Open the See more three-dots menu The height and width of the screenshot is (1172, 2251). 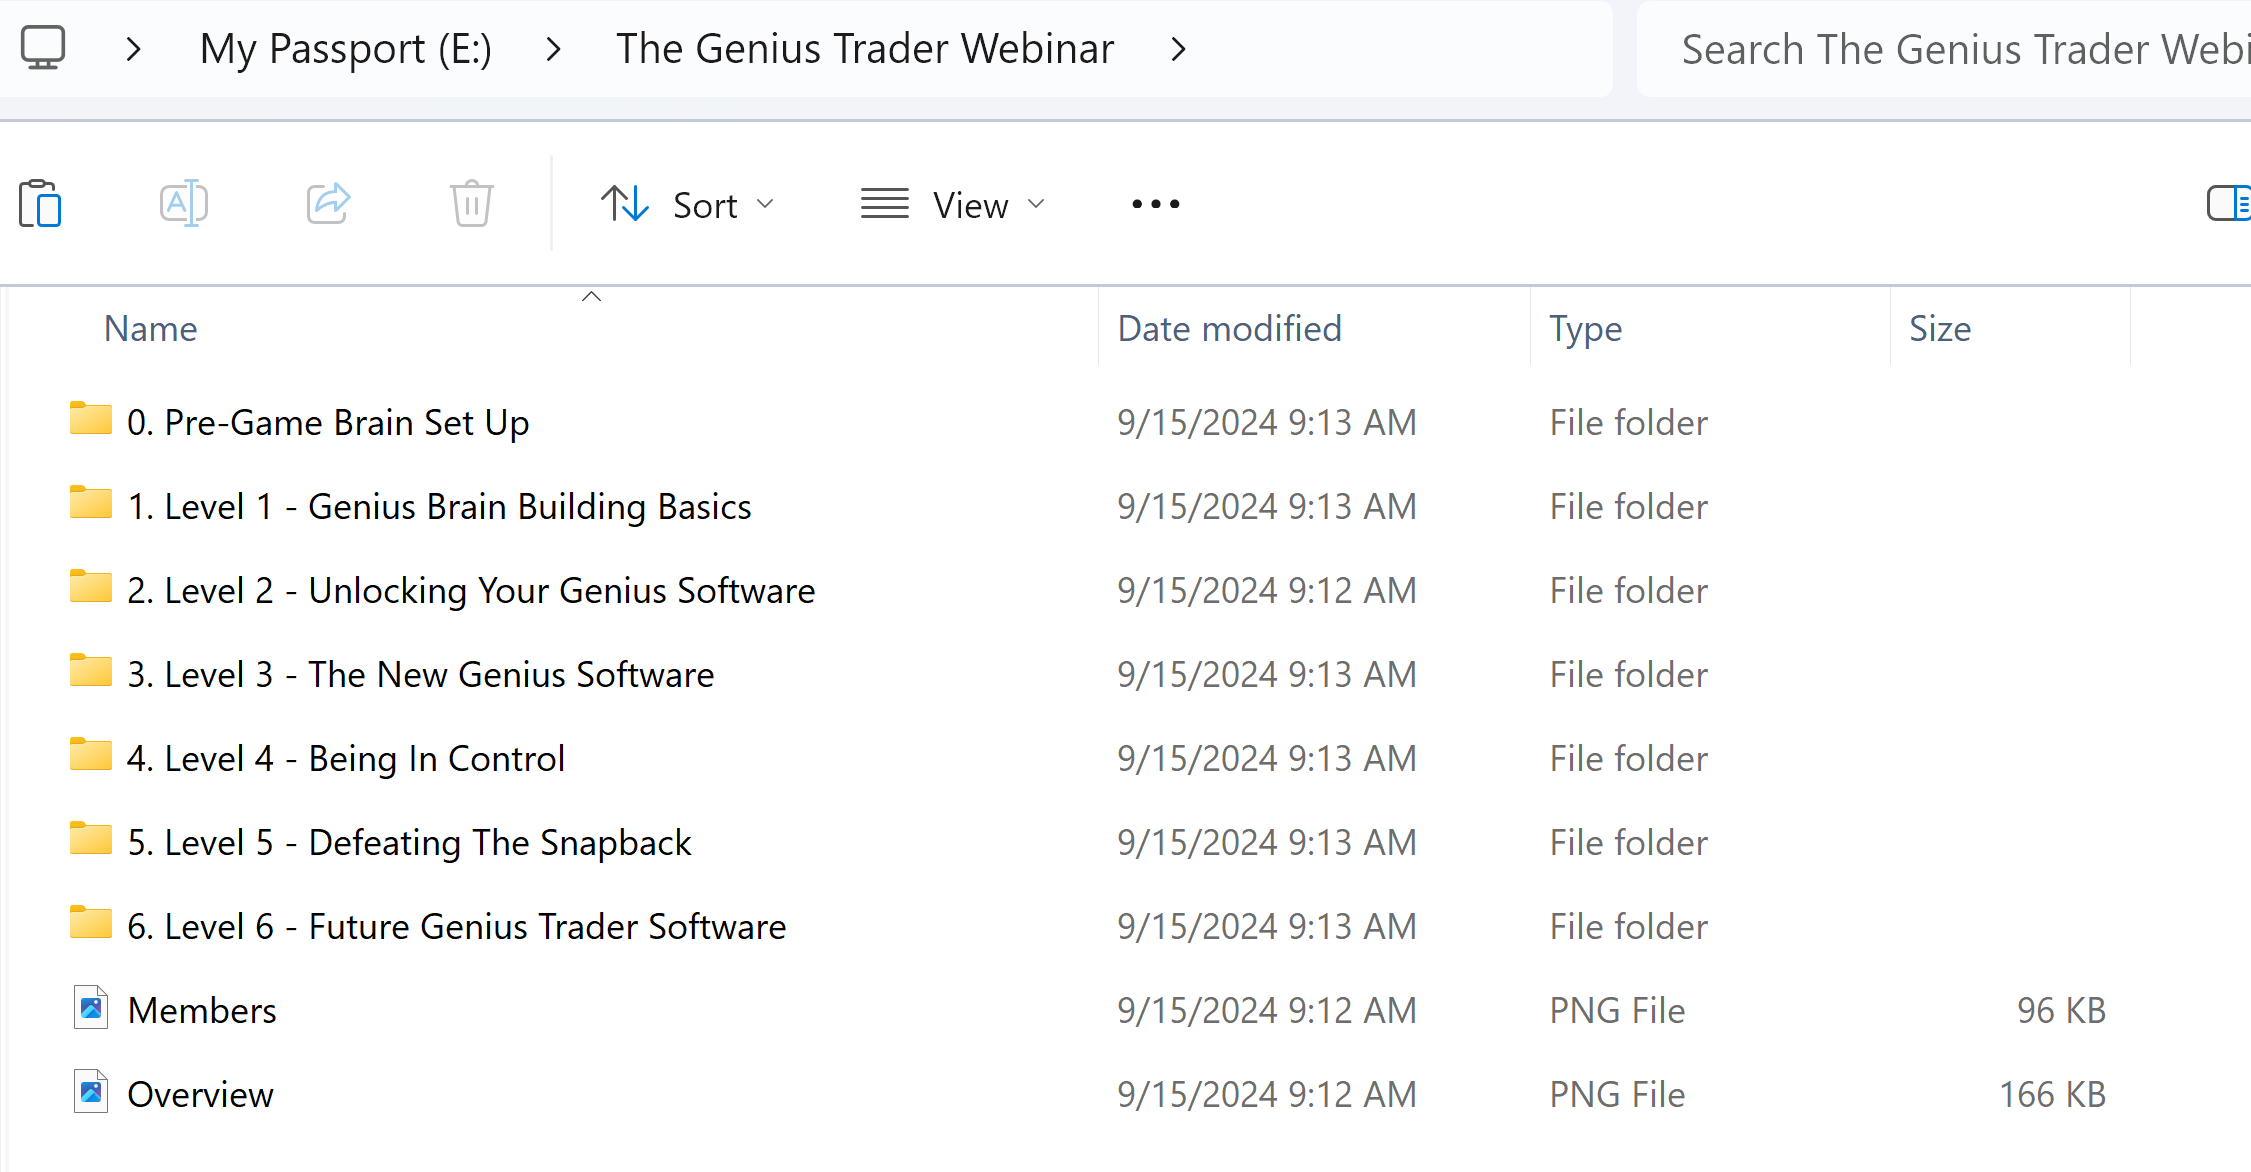(1155, 204)
